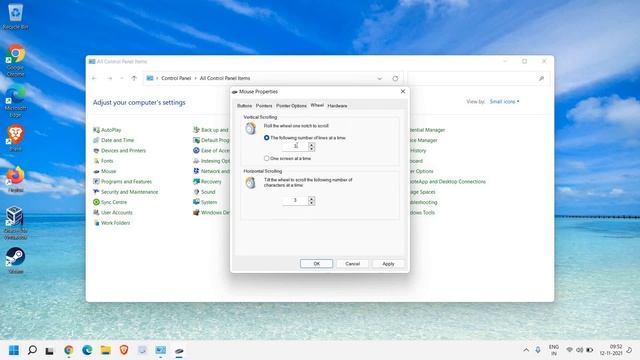Apply the mouse wheel settings
The width and height of the screenshot is (640, 360).
(388, 264)
